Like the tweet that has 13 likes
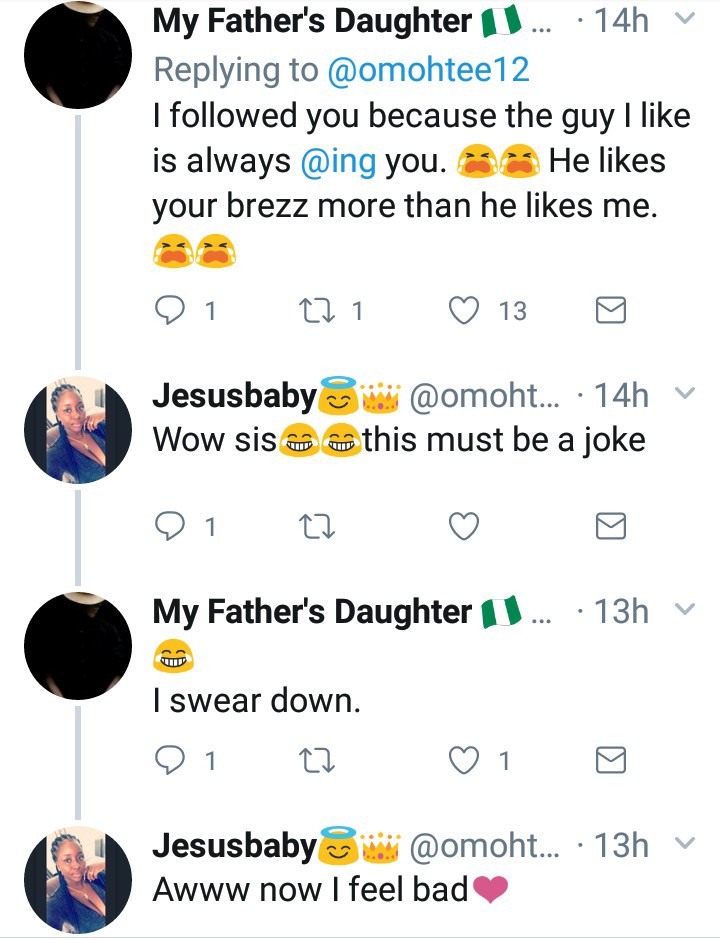This screenshot has height=940, width=720. (x=464, y=311)
